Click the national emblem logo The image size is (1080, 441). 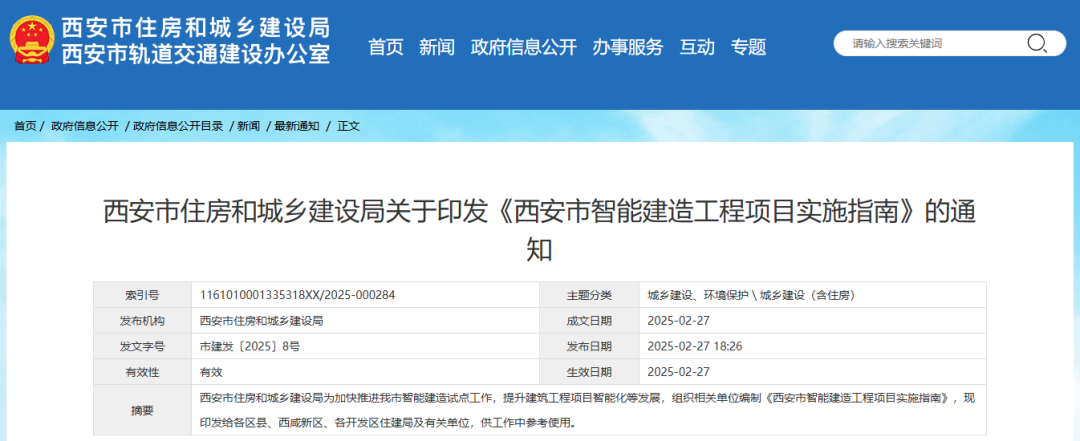[31, 41]
